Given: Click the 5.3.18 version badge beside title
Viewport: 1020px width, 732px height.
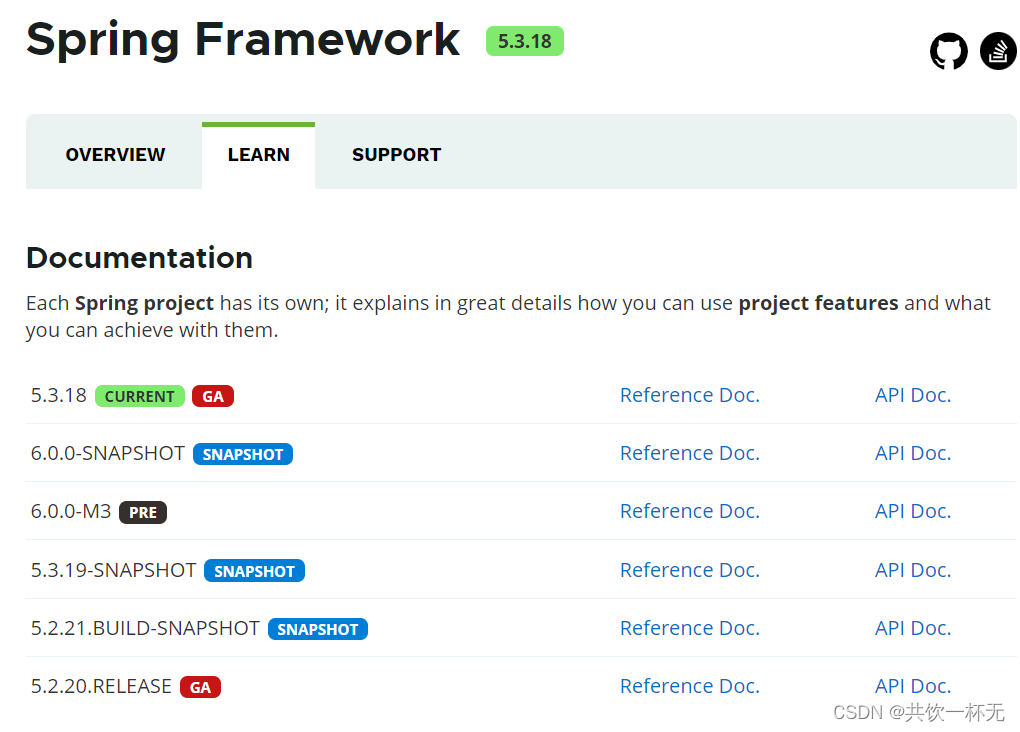Looking at the screenshot, I should point(524,41).
